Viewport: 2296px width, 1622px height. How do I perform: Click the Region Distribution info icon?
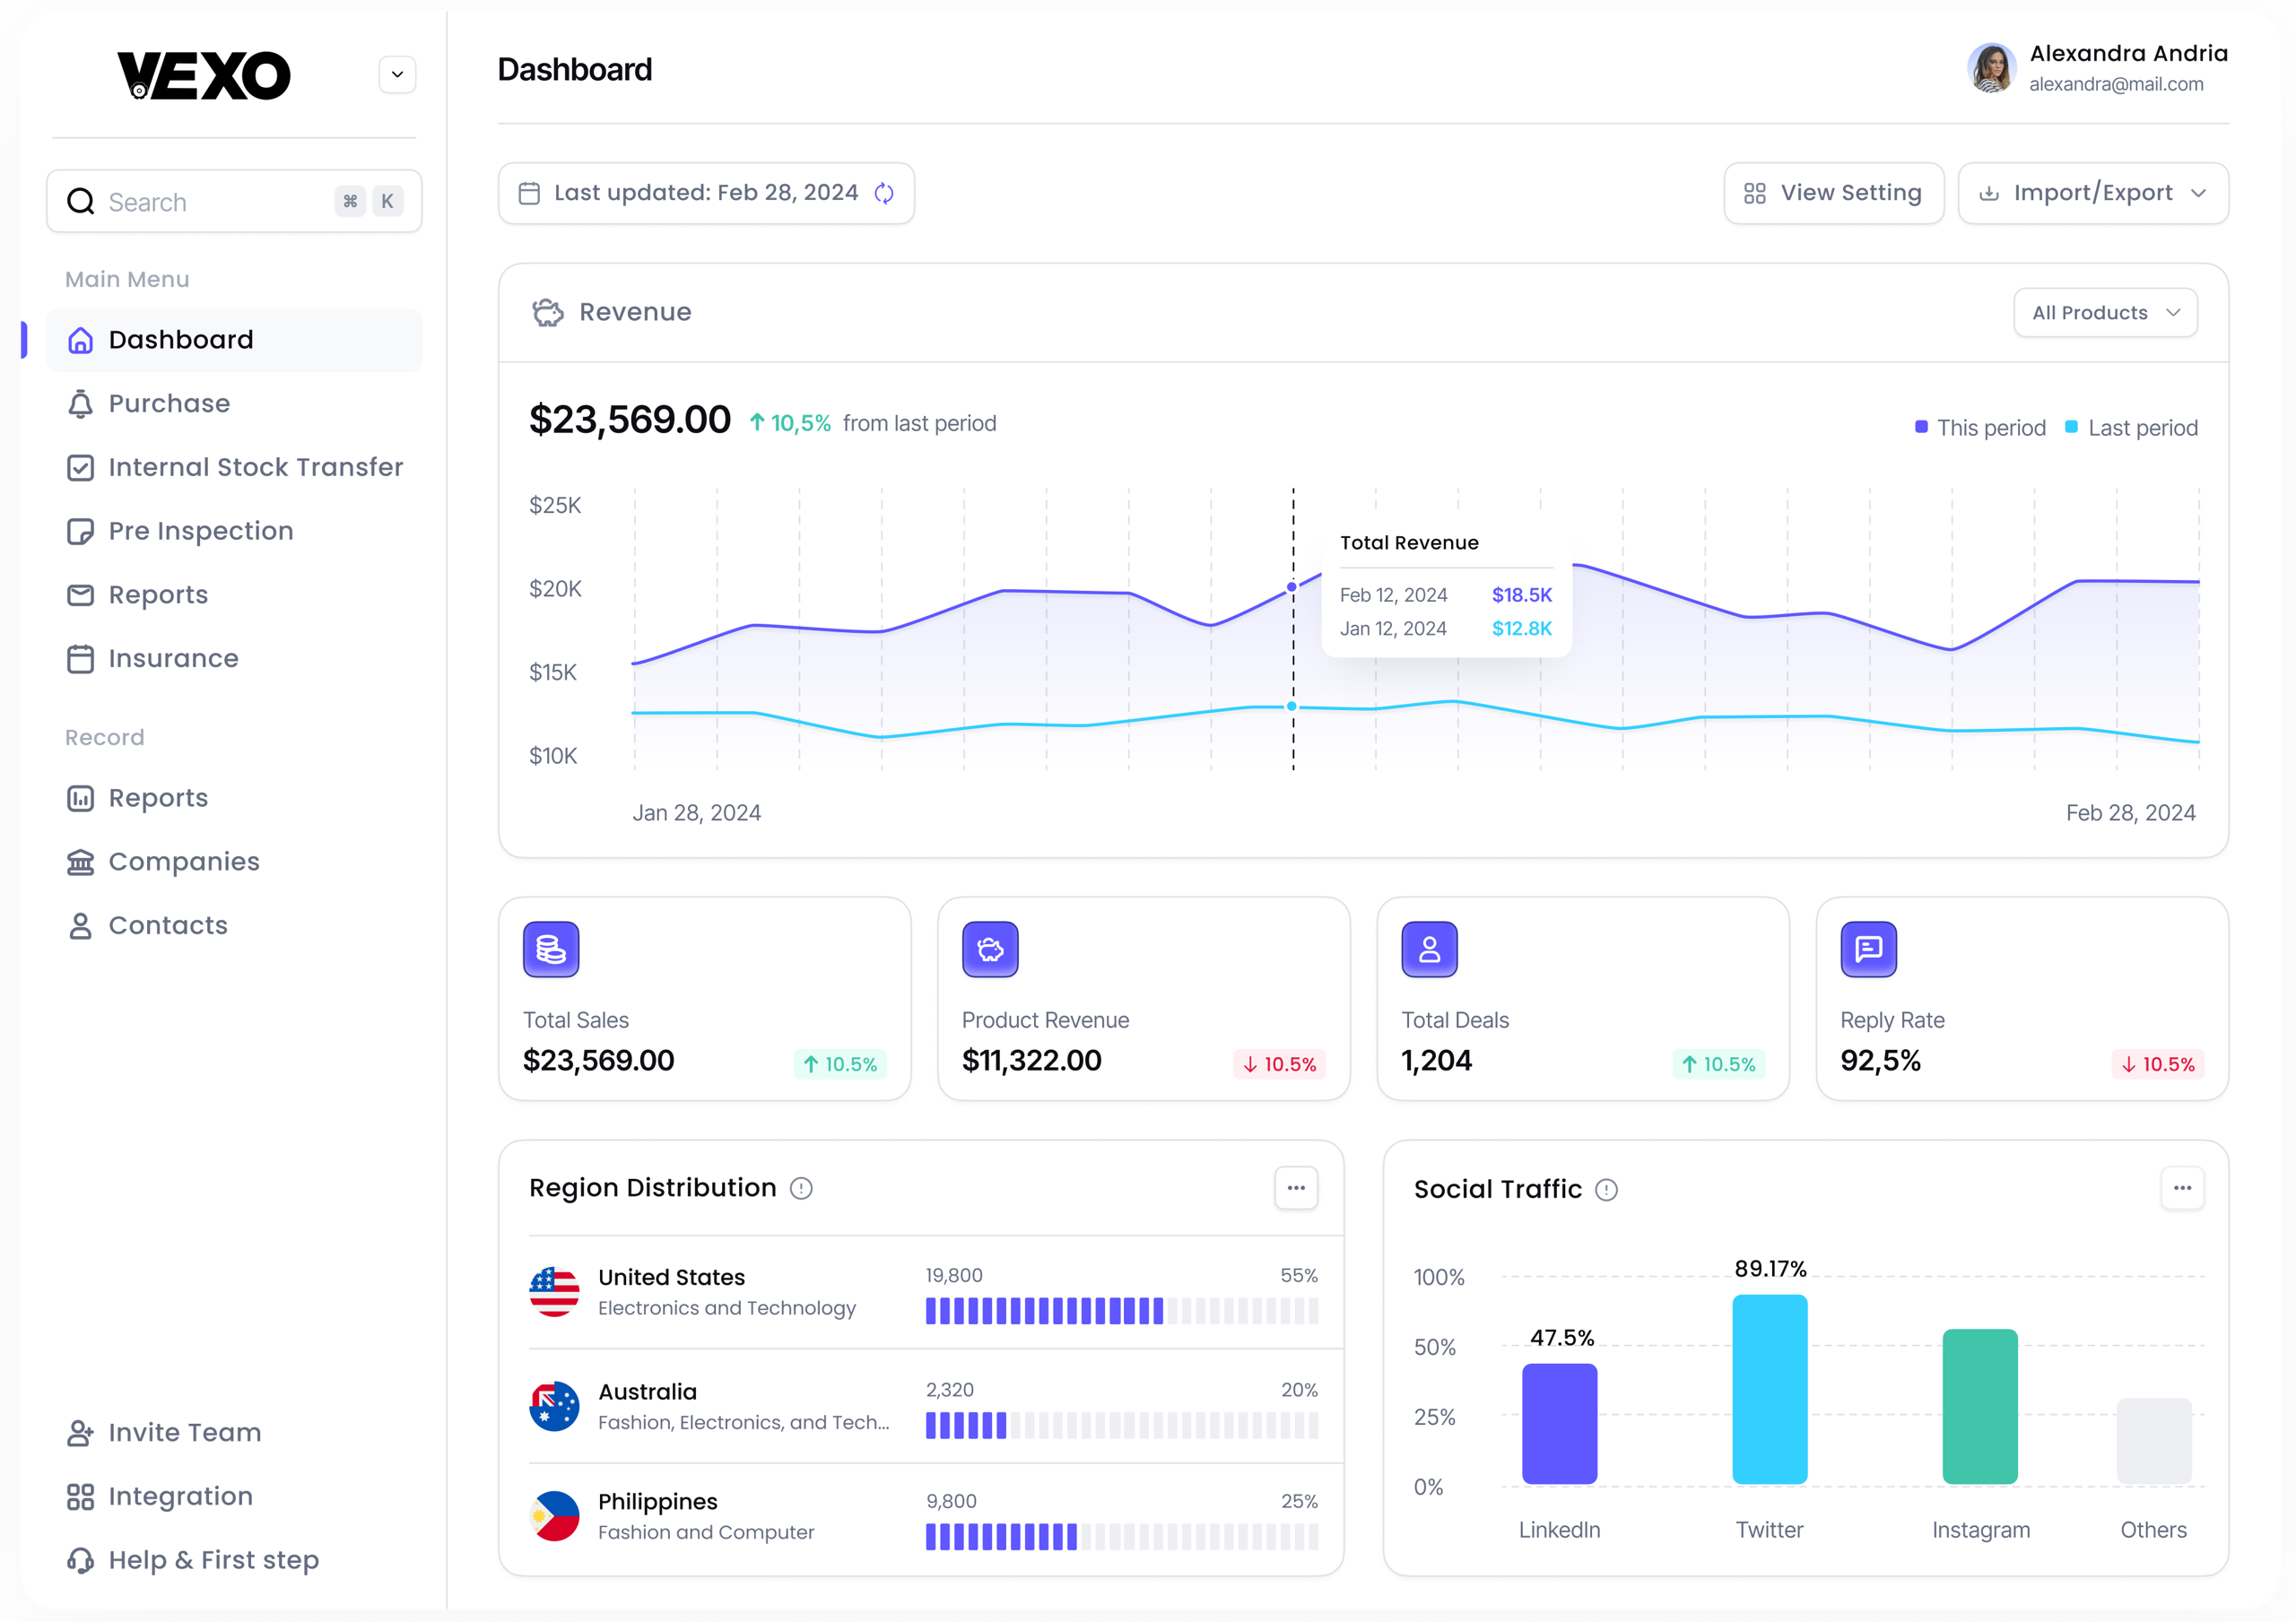point(801,1188)
